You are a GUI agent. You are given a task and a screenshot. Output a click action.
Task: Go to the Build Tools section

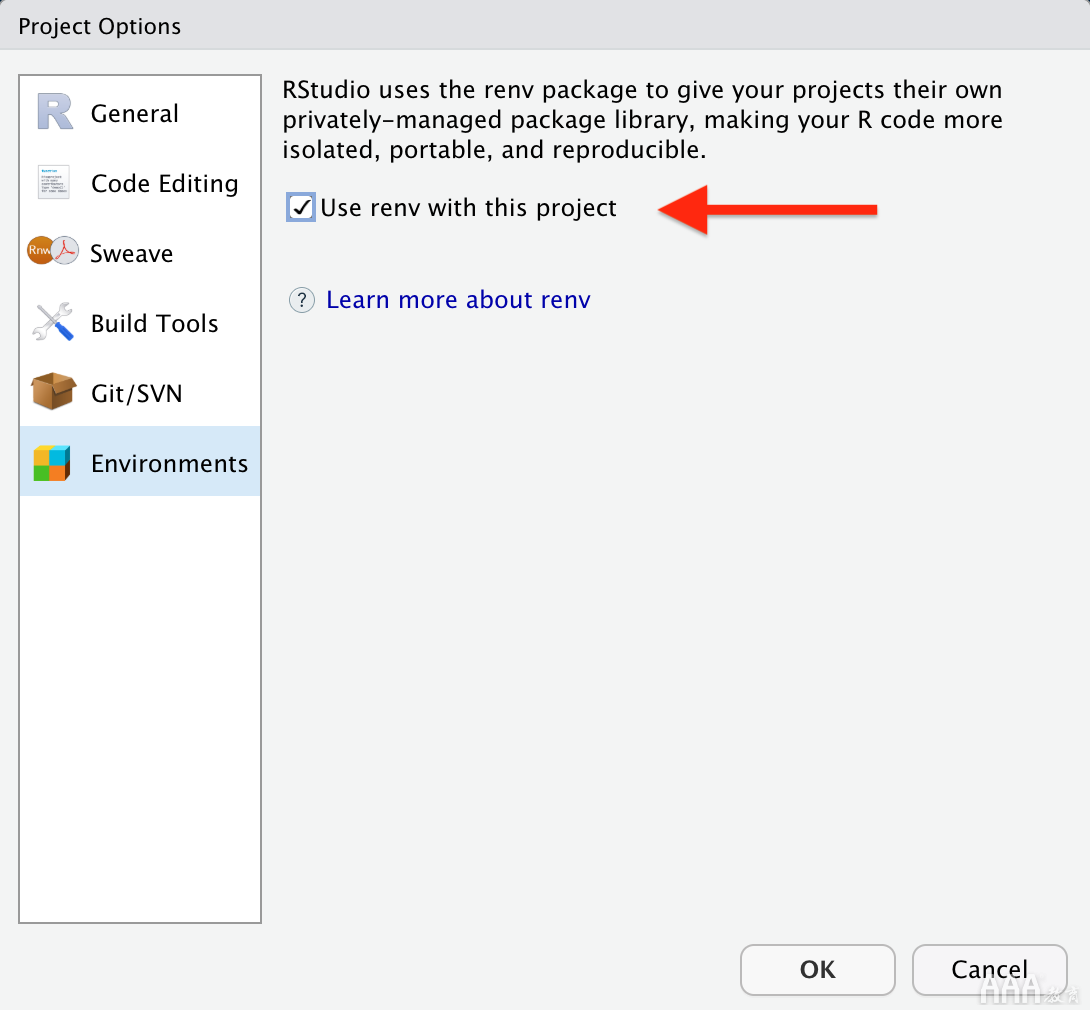point(154,324)
